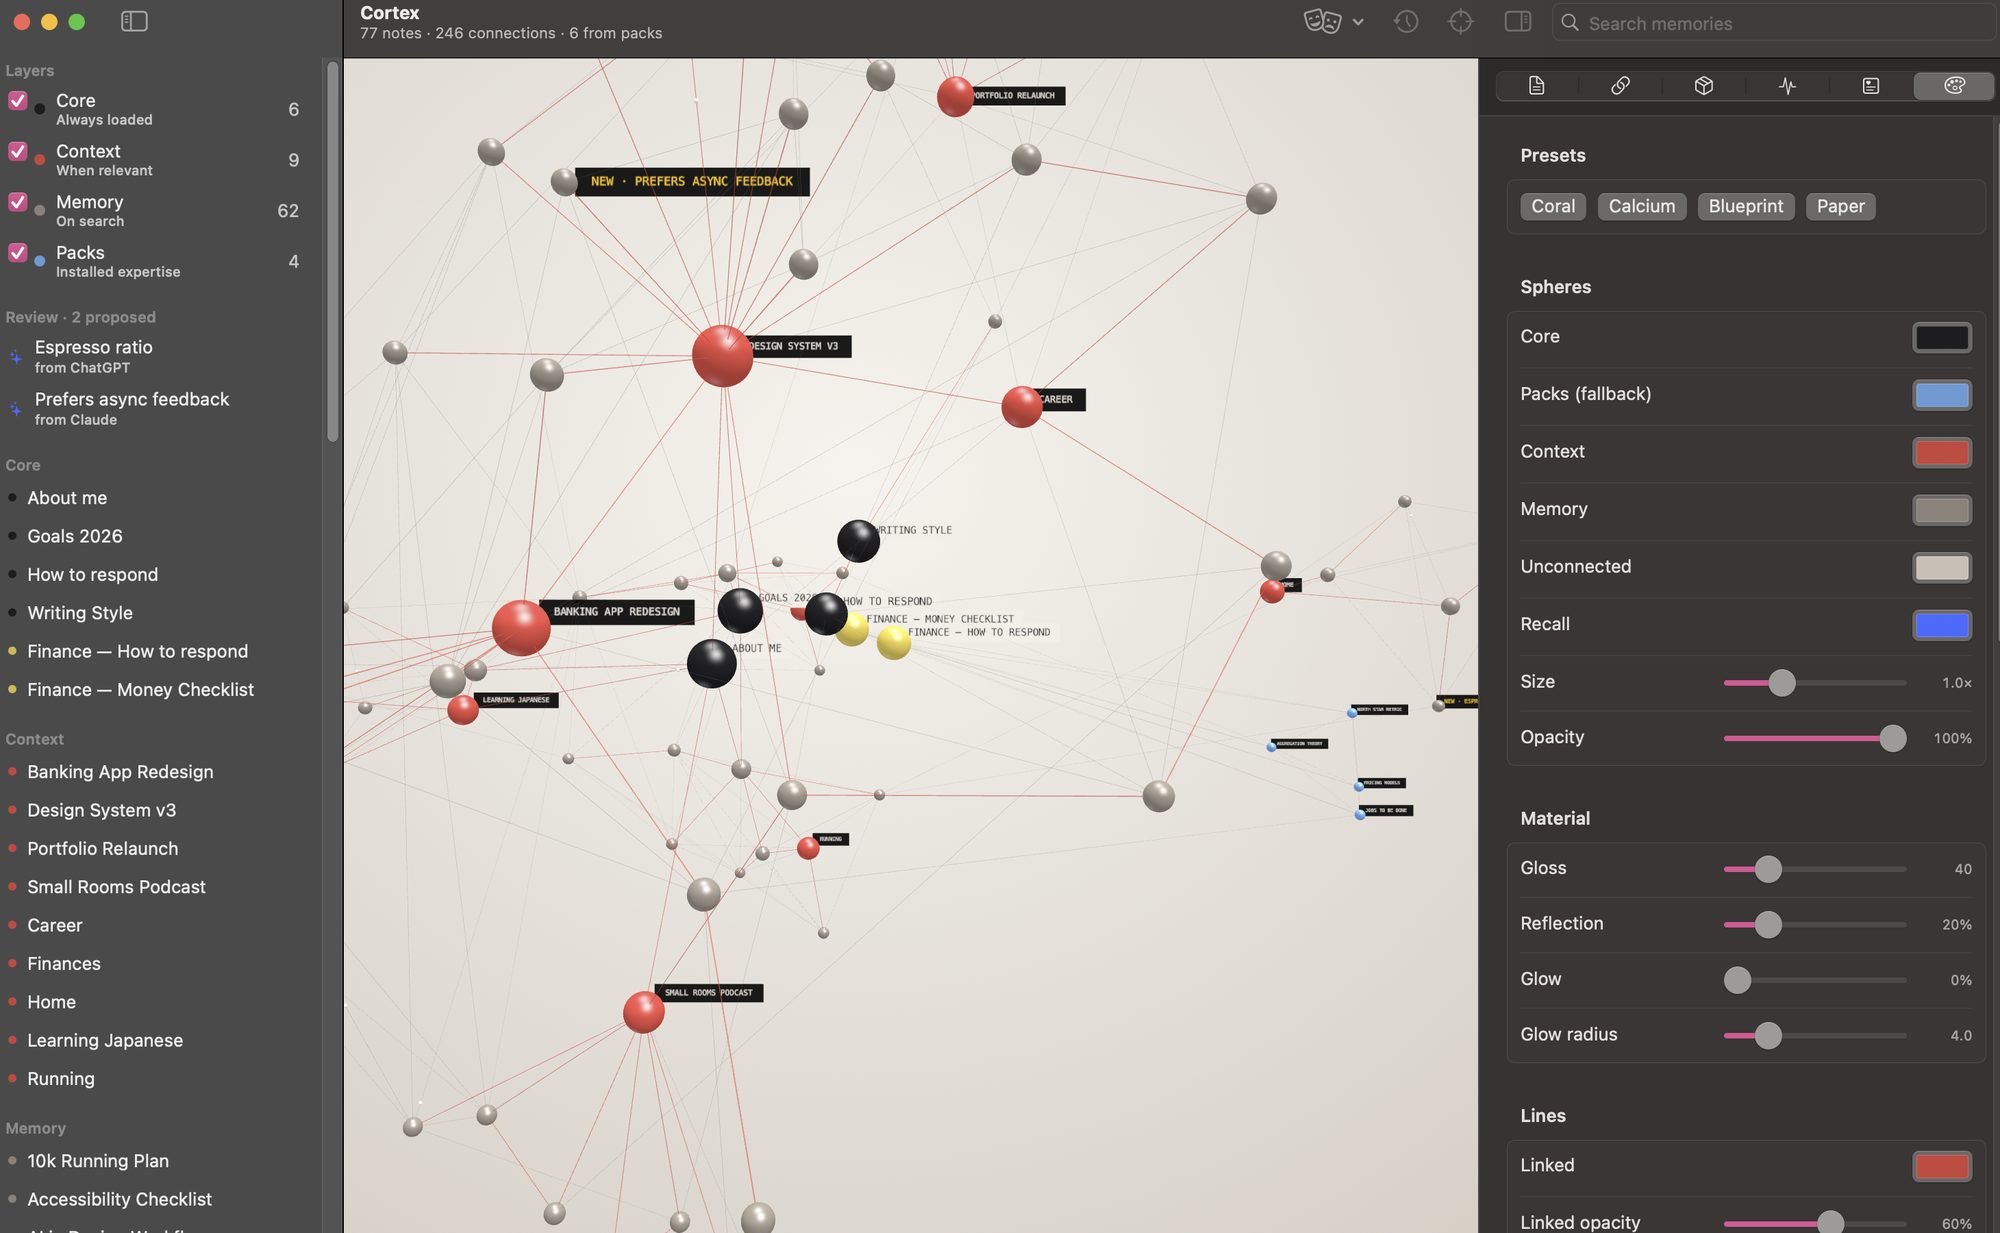Open the Core sphere color swatch
The height and width of the screenshot is (1233, 2000).
tap(1942, 337)
